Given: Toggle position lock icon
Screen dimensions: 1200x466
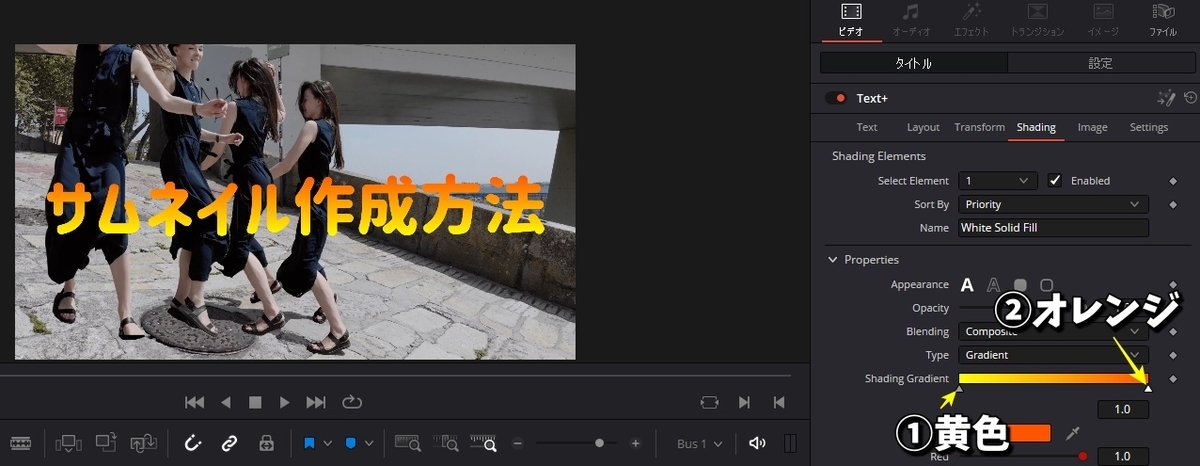Looking at the screenshot, I should (x=266, y=443).
